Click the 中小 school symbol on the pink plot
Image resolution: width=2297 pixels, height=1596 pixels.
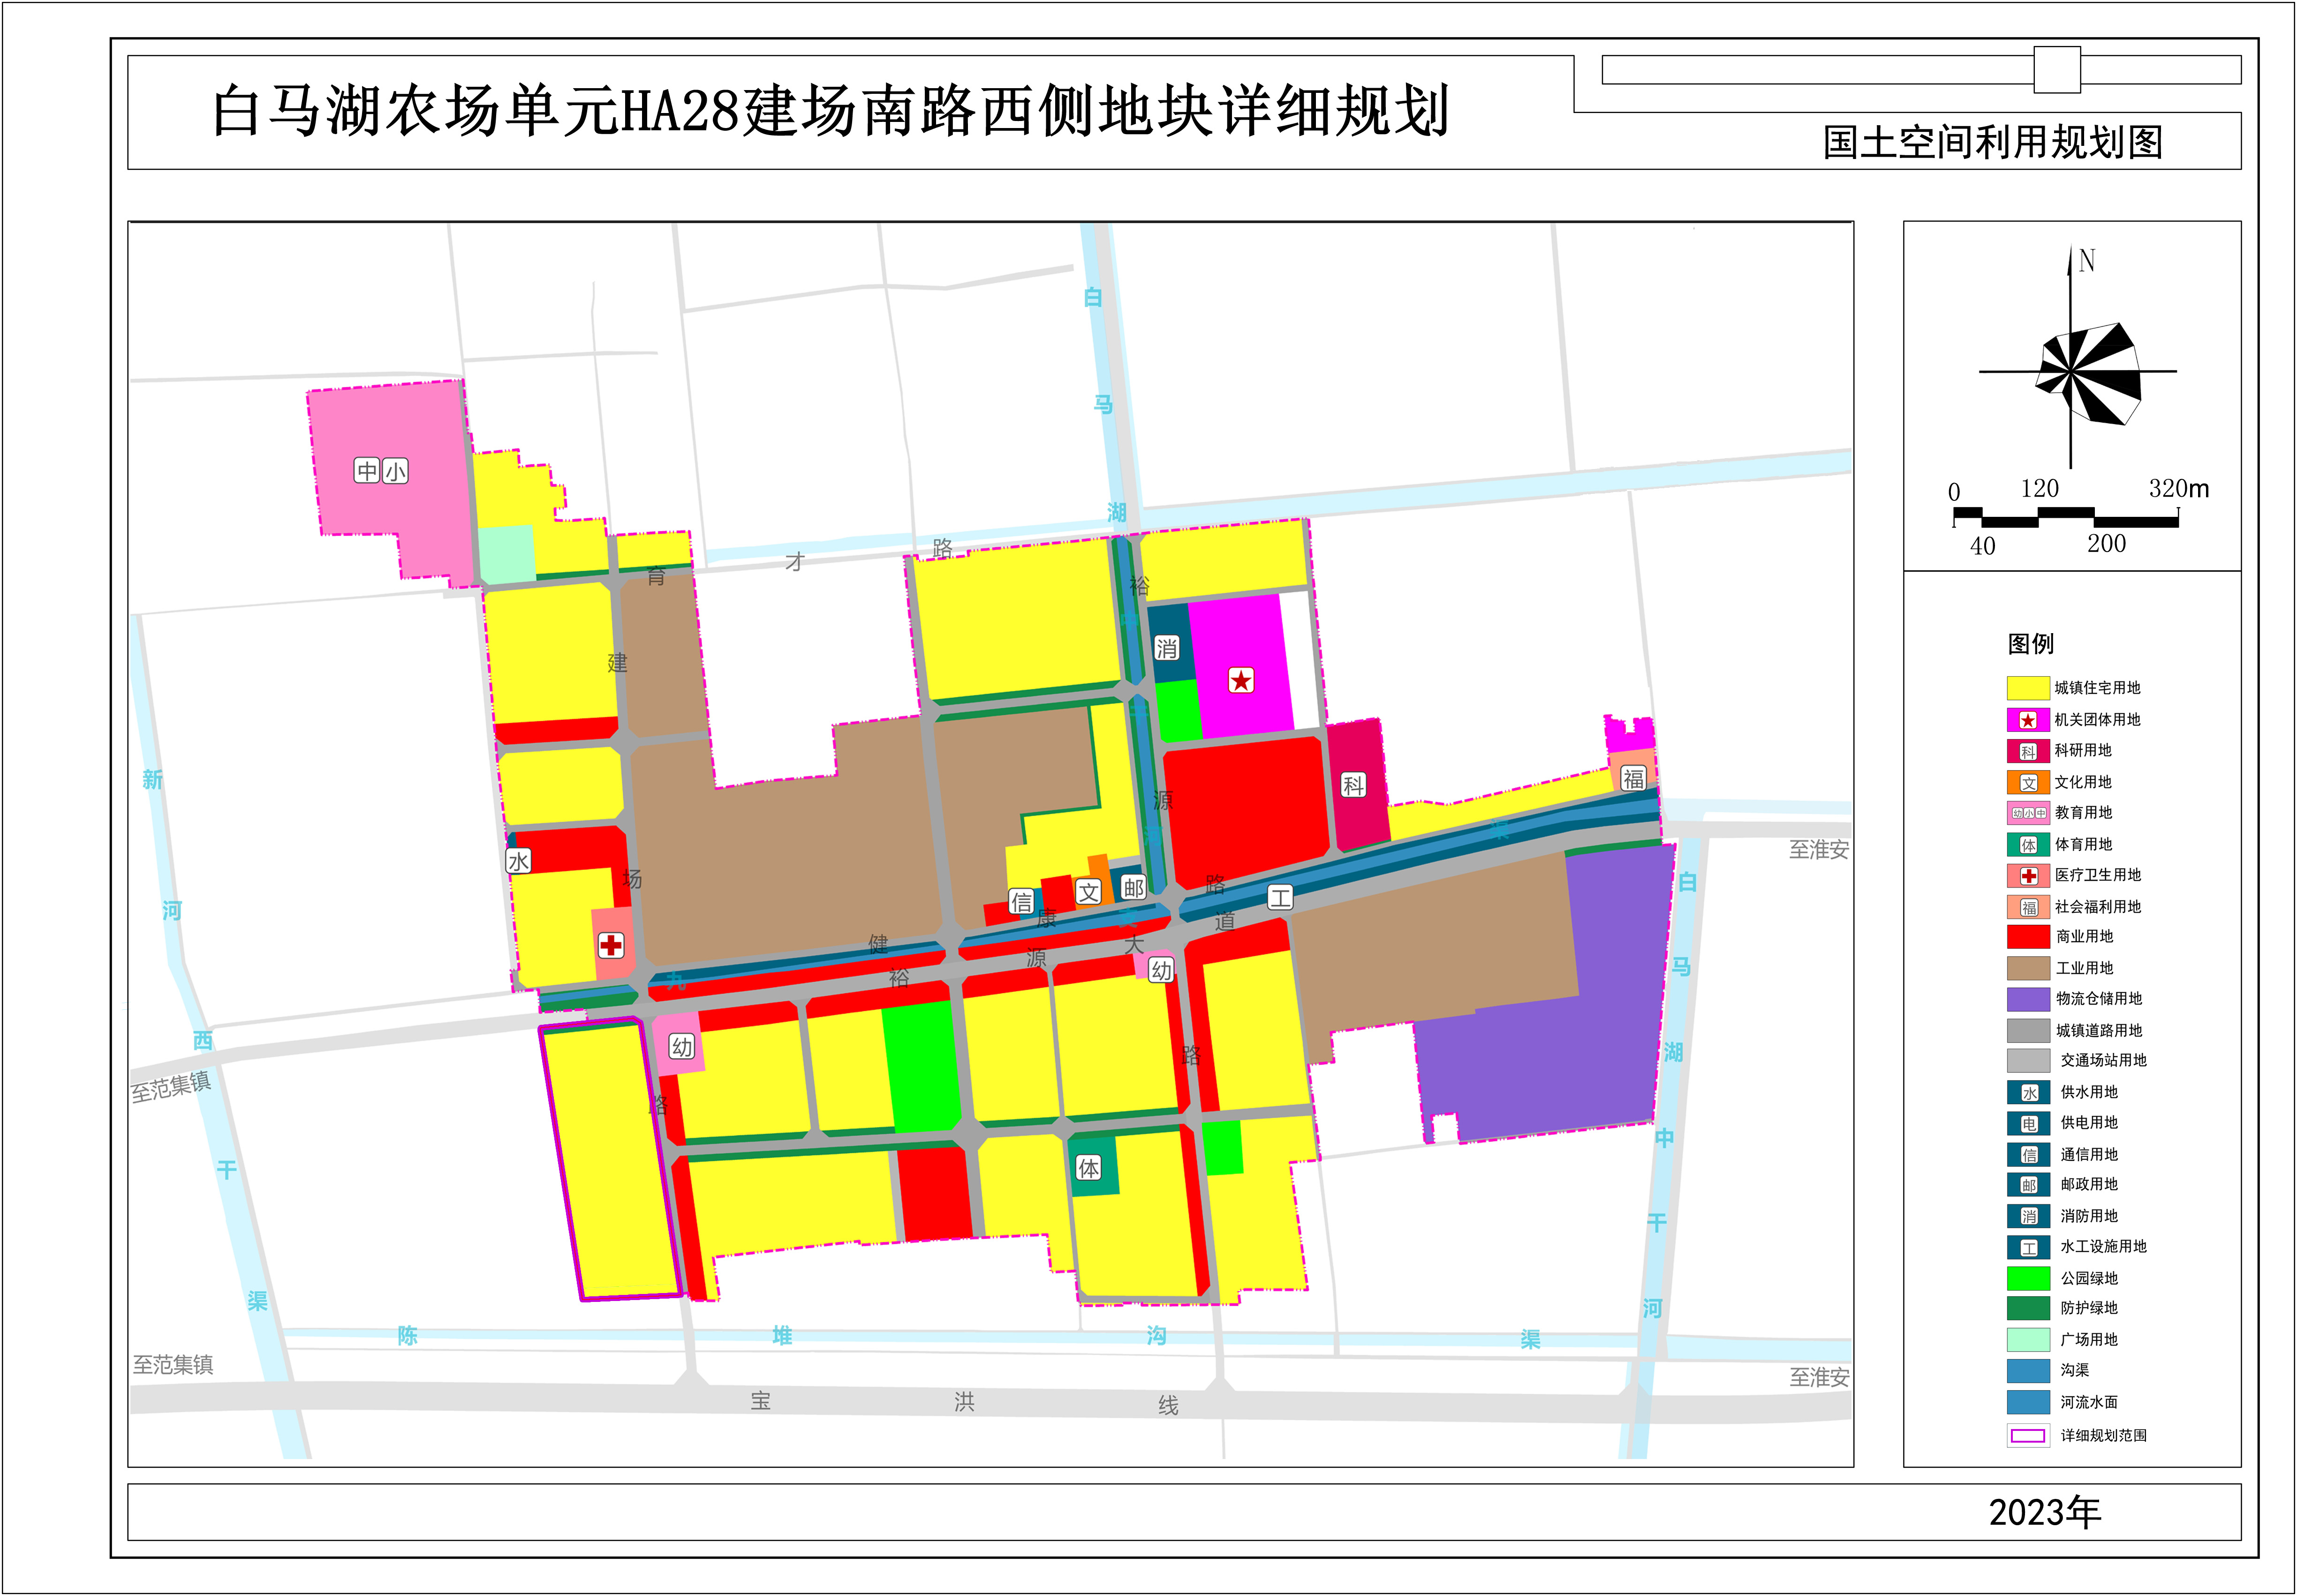tap(381, 470)
